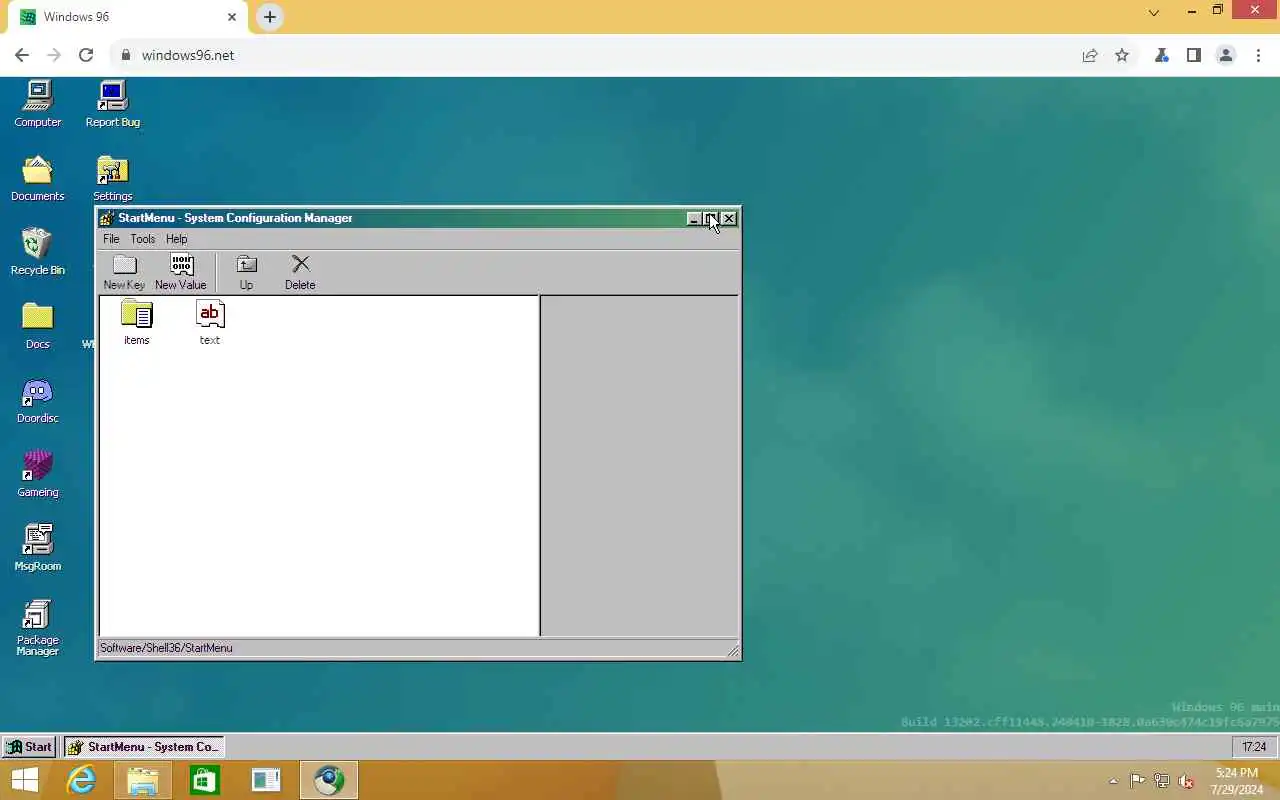Close the System Configuration Manager window

pos(729,218)
